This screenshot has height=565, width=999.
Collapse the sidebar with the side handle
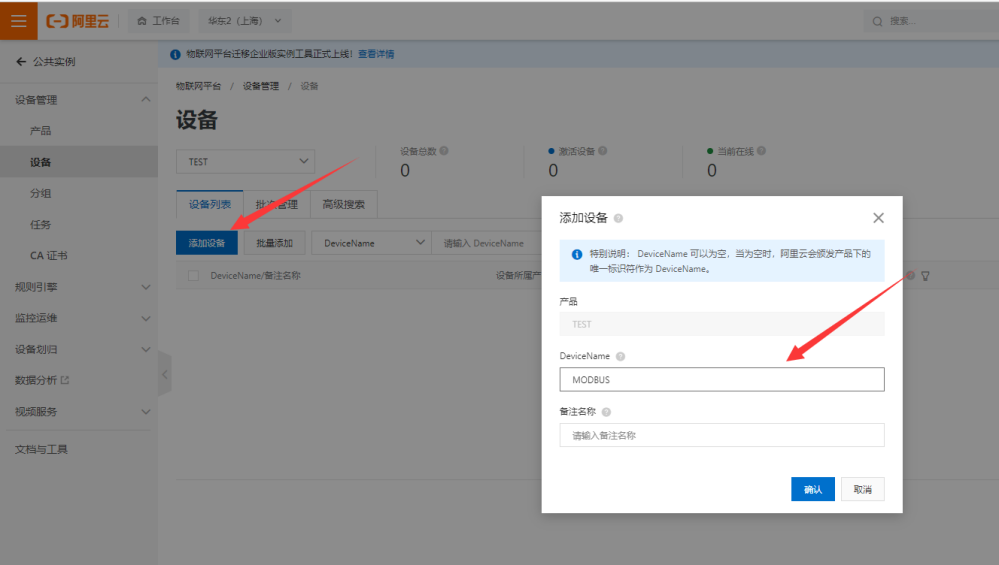[x=165, y=374]
